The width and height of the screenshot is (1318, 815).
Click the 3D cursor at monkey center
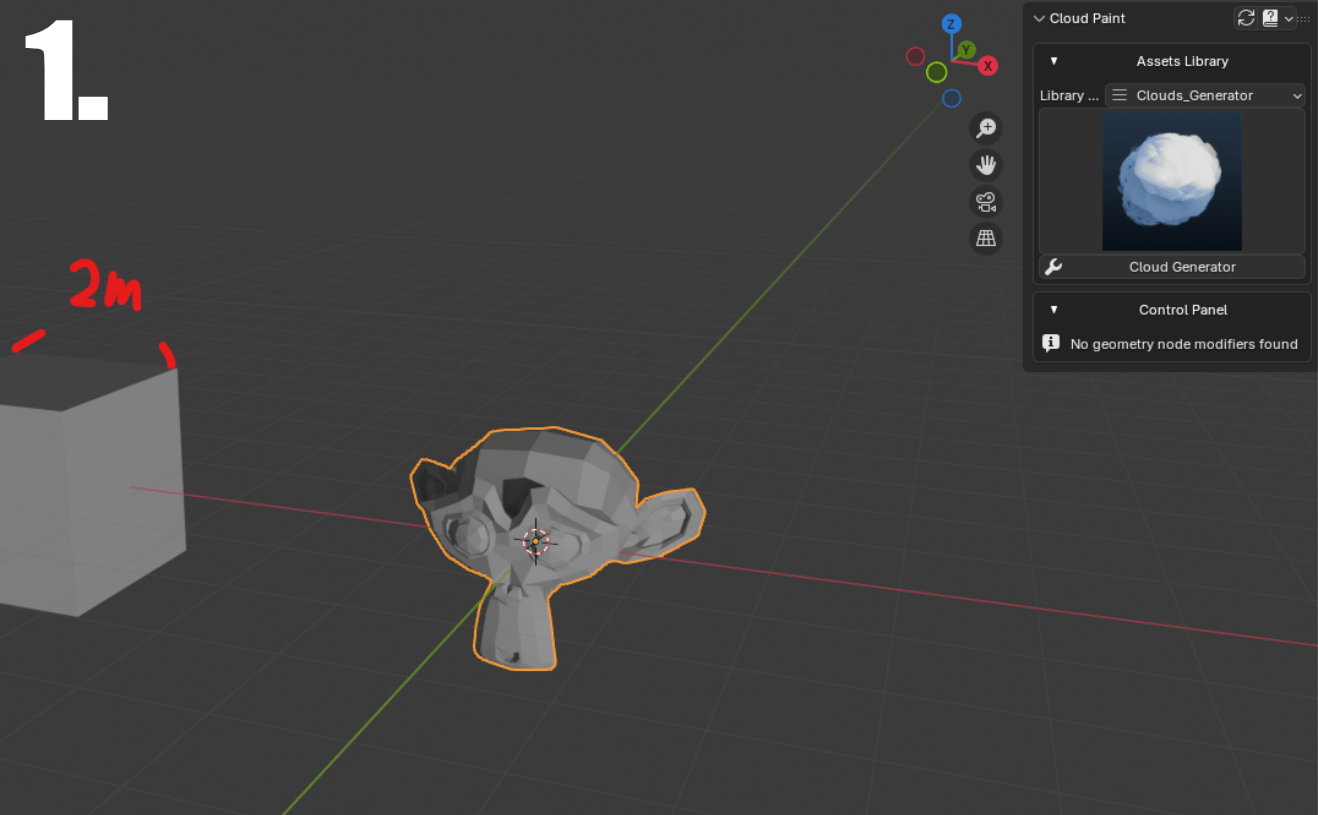(x=535, y=541)
